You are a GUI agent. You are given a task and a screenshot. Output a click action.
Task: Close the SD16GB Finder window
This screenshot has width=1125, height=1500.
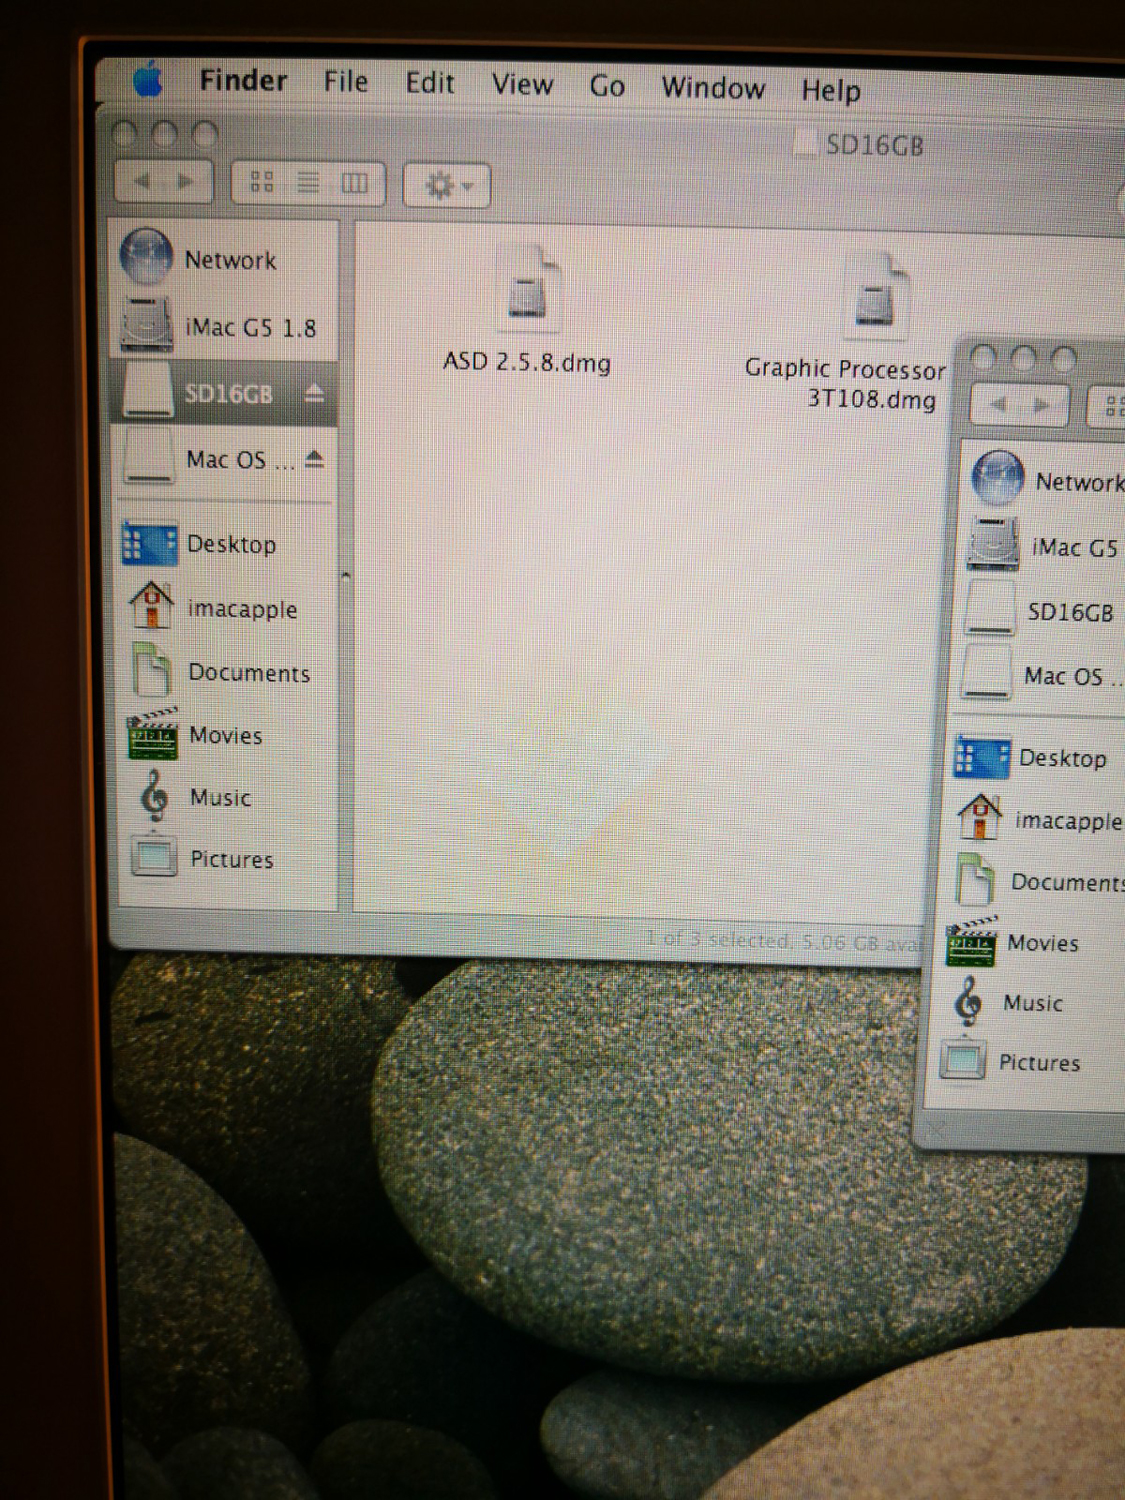click(x=125, y=133)
